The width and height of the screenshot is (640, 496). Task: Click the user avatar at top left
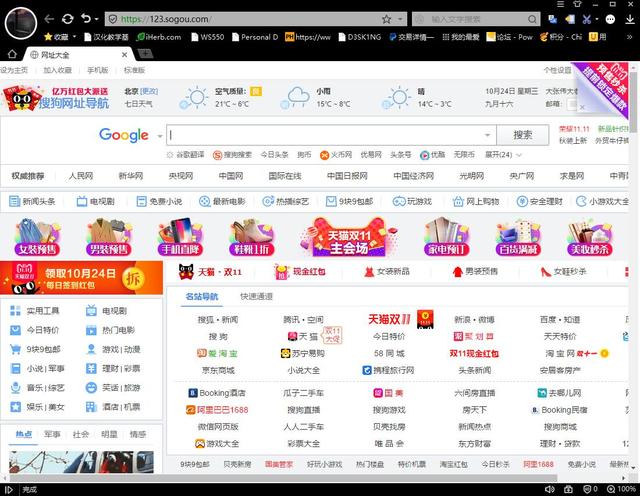click(x=21, y=23)
